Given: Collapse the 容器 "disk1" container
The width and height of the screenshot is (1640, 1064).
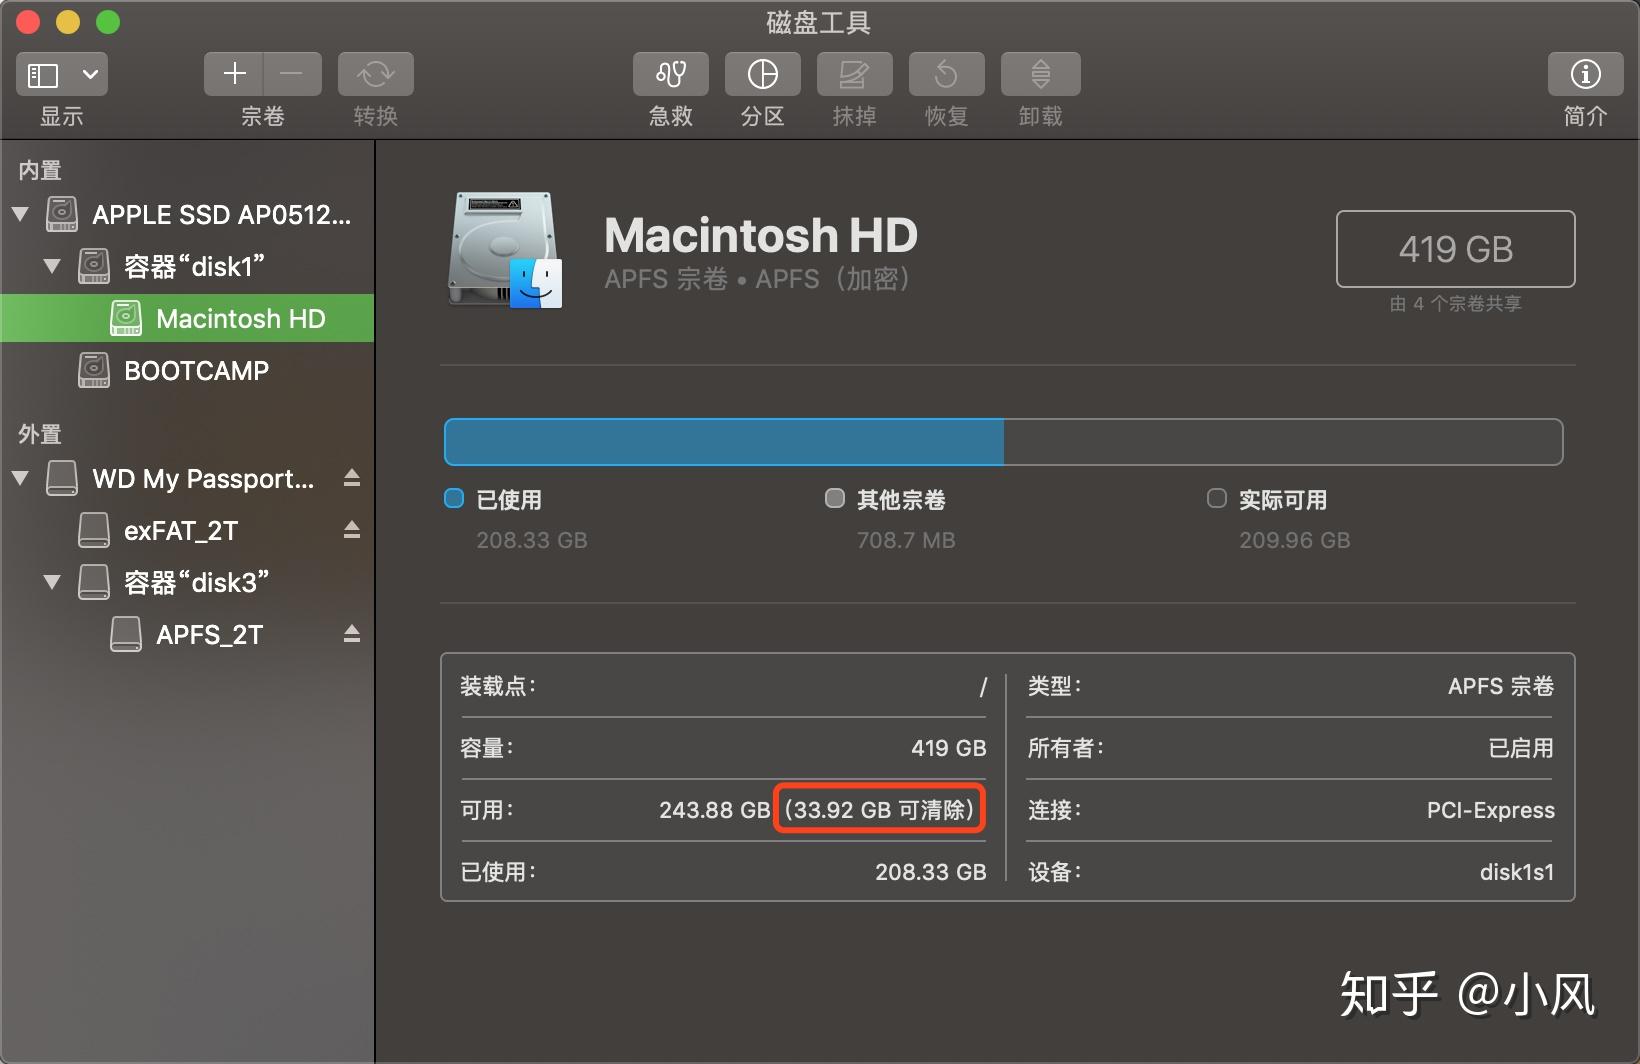Looking at the screenshot, I should pos(52,266).
